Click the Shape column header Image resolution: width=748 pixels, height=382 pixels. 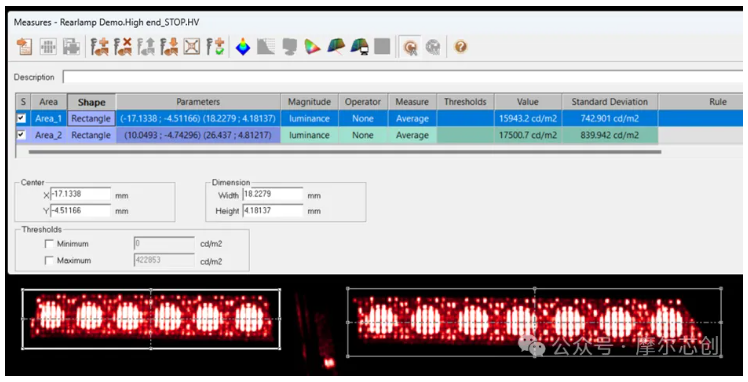[91, 102]
